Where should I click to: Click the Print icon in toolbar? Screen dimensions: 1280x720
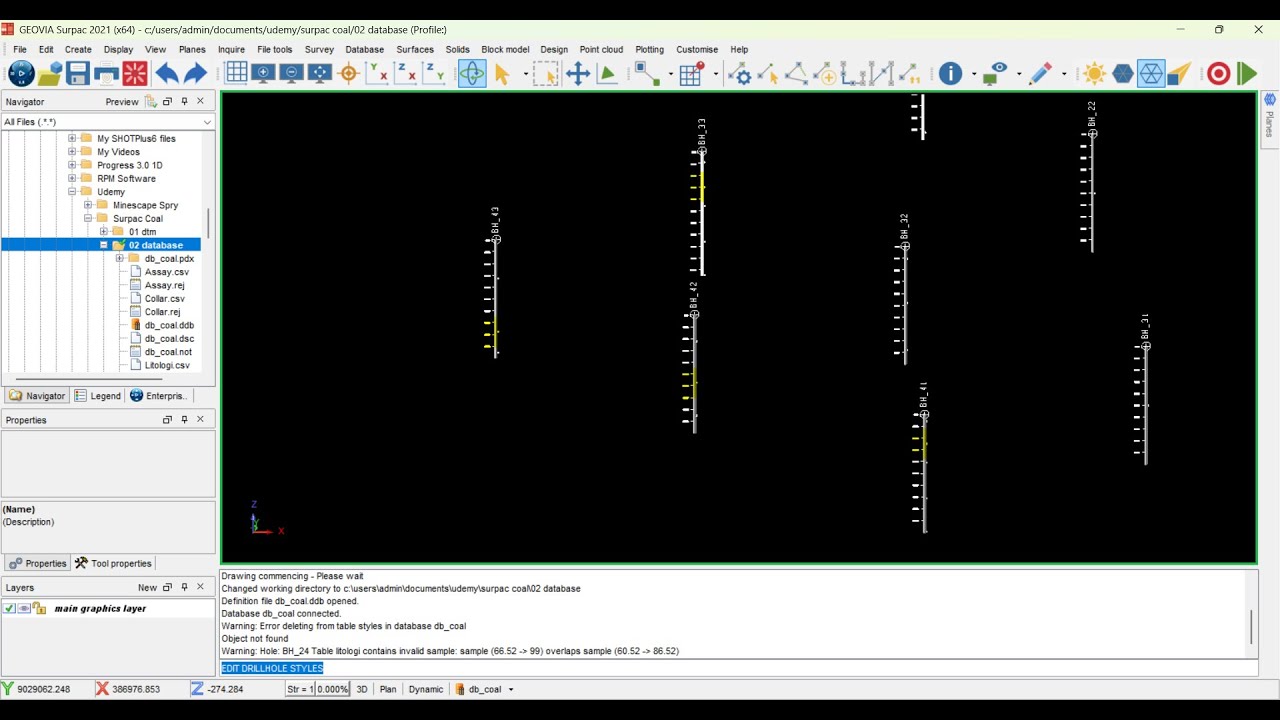(x=106, y=73)
